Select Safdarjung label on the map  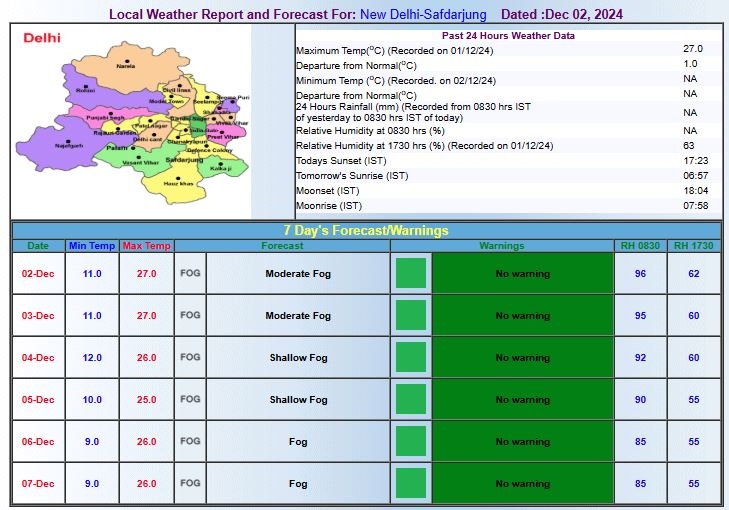pyautogui.click(x=184, y=160)
